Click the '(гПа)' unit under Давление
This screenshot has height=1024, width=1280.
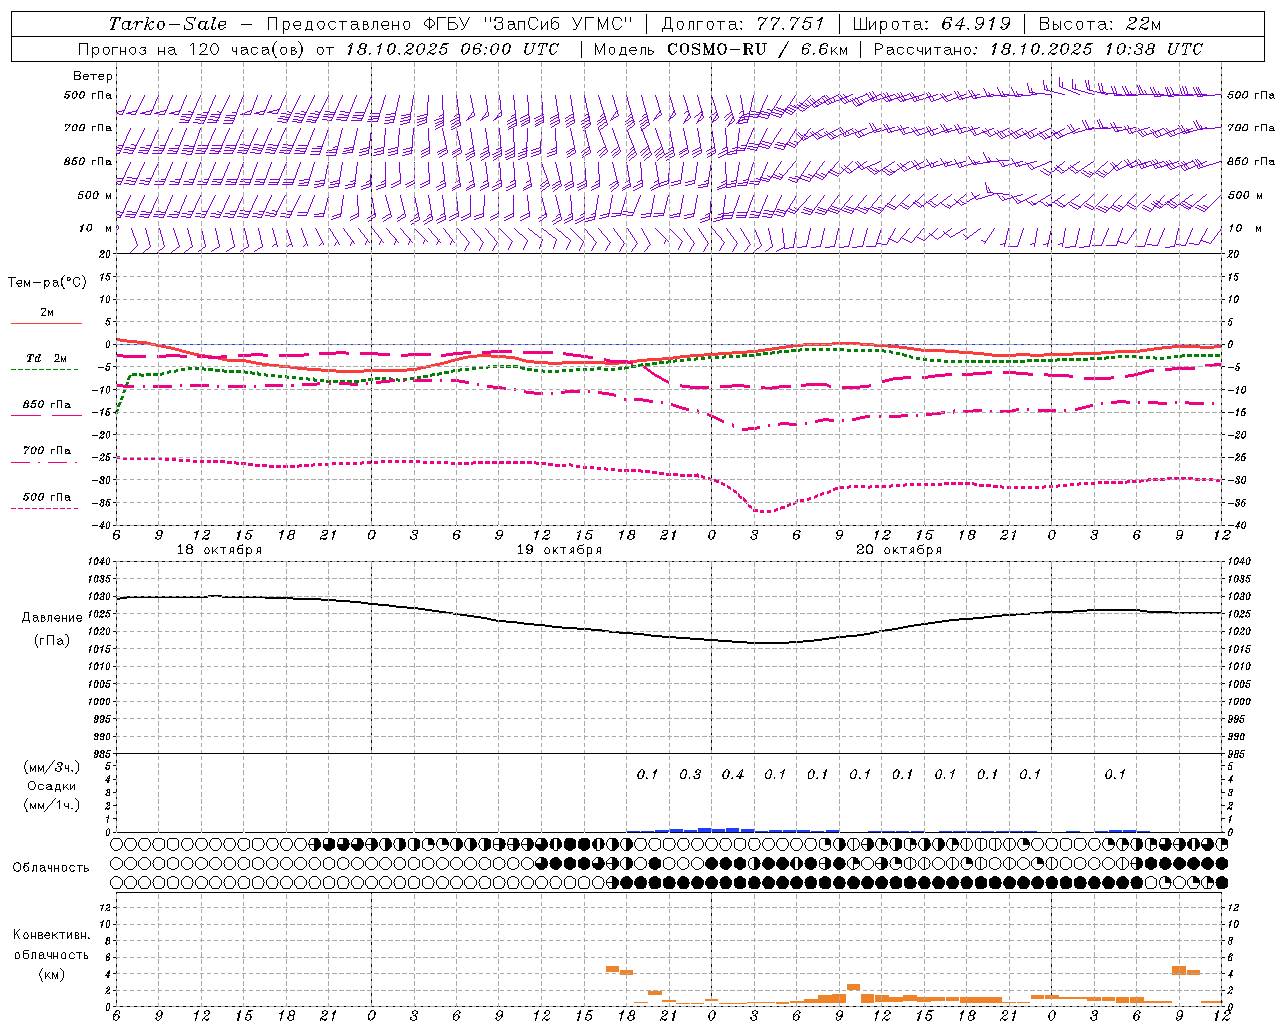point(52,640)
